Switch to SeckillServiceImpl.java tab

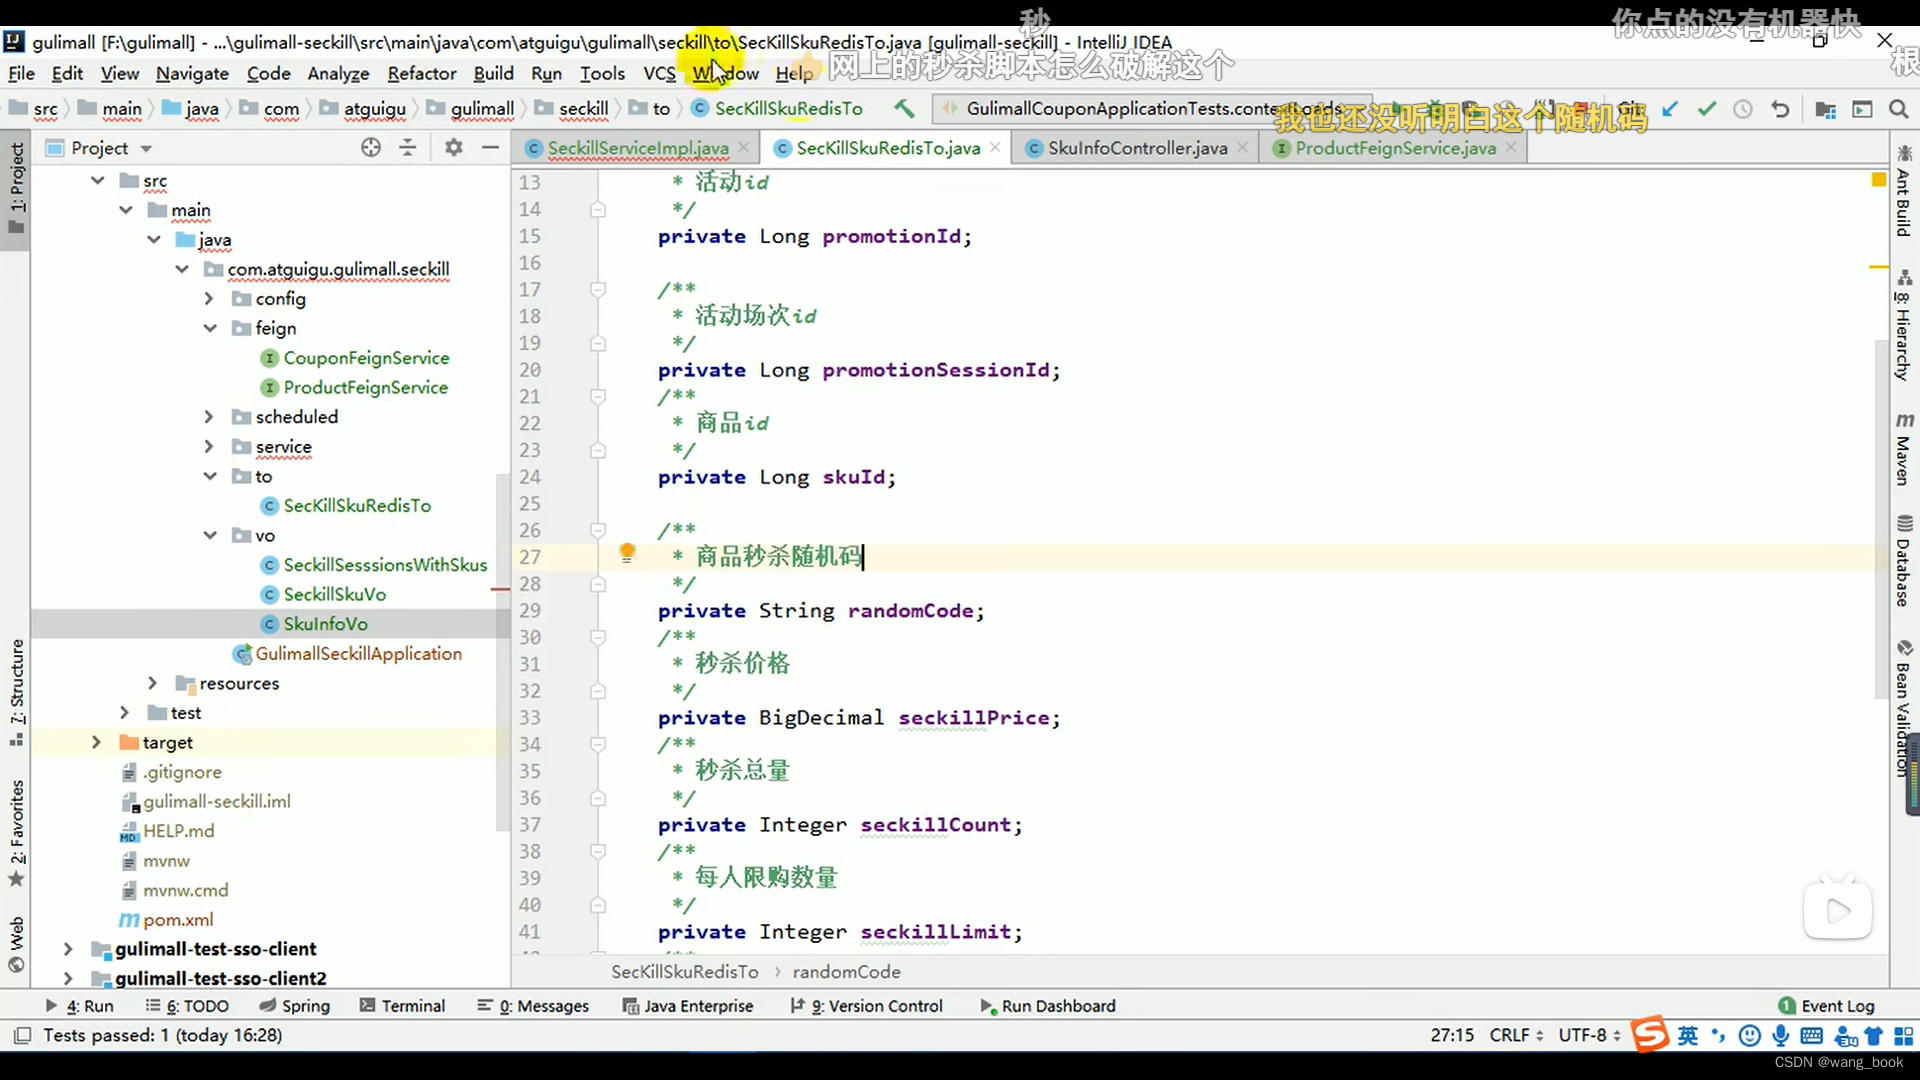[x=637, y=148]
